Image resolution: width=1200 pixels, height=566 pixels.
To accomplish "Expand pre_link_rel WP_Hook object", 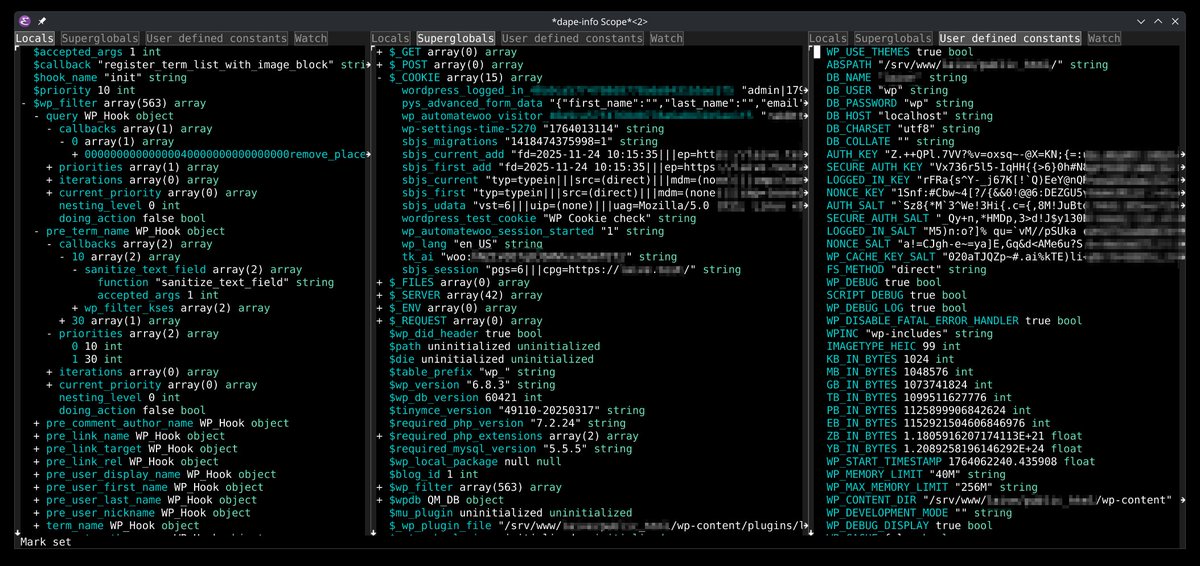I will click(x=36, y=462).
